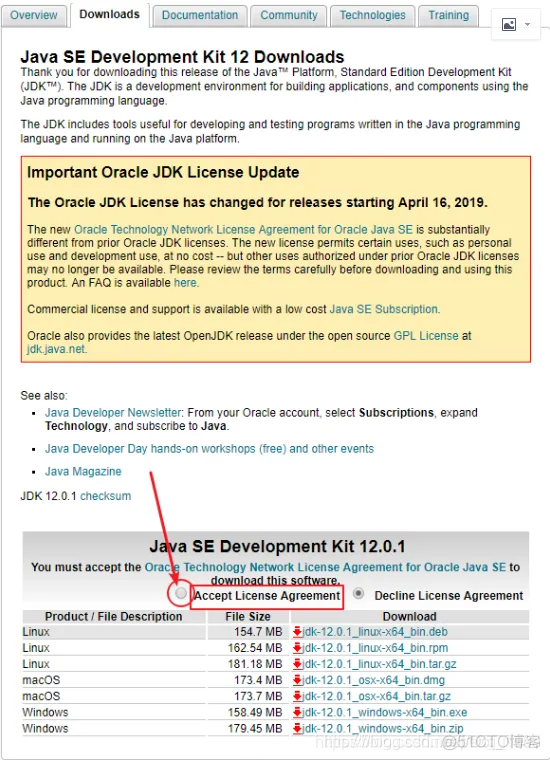The height and width of the screenshot is (760, 550).
Task: Open the Oracle Technology Network License Agreement link in the yellow notice
Action: [x=243, y=229]
